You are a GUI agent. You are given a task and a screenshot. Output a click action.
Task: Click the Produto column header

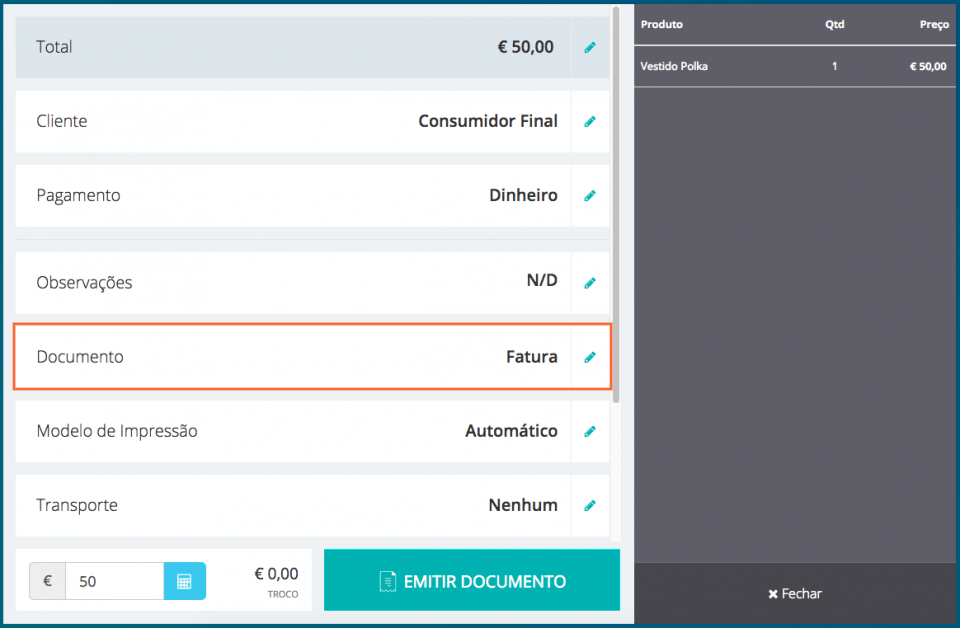[x=662, y=24]
